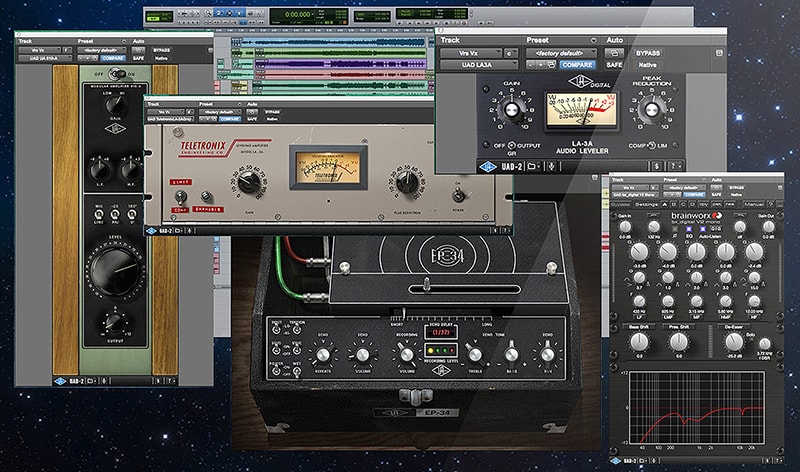Click the zoom magnifier tool in Pro Tools toolbar

[x=208, y=13]
